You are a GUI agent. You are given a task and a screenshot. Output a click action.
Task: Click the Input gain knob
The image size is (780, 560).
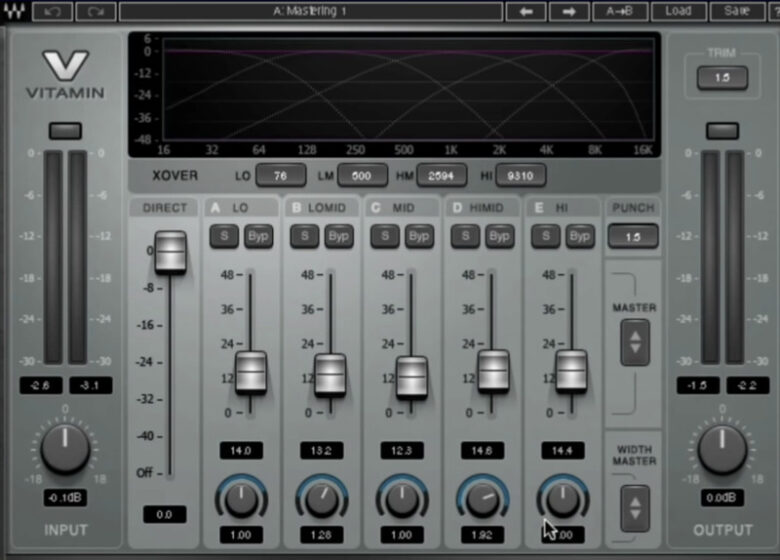click(65, 449)
